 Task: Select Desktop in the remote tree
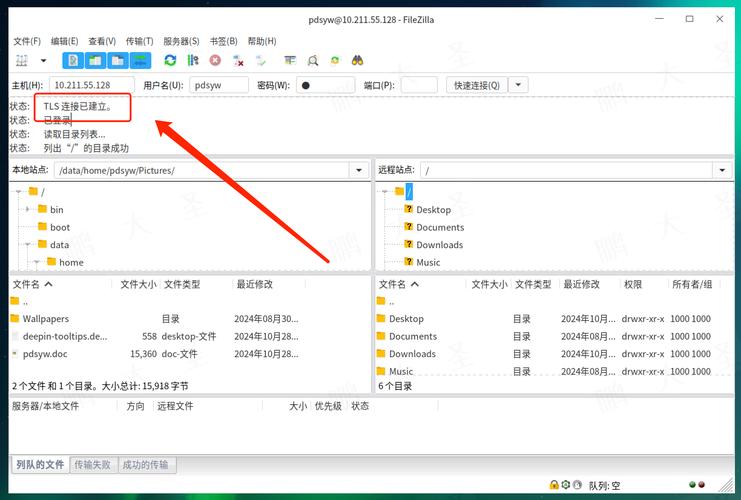(x=433, y=209)
